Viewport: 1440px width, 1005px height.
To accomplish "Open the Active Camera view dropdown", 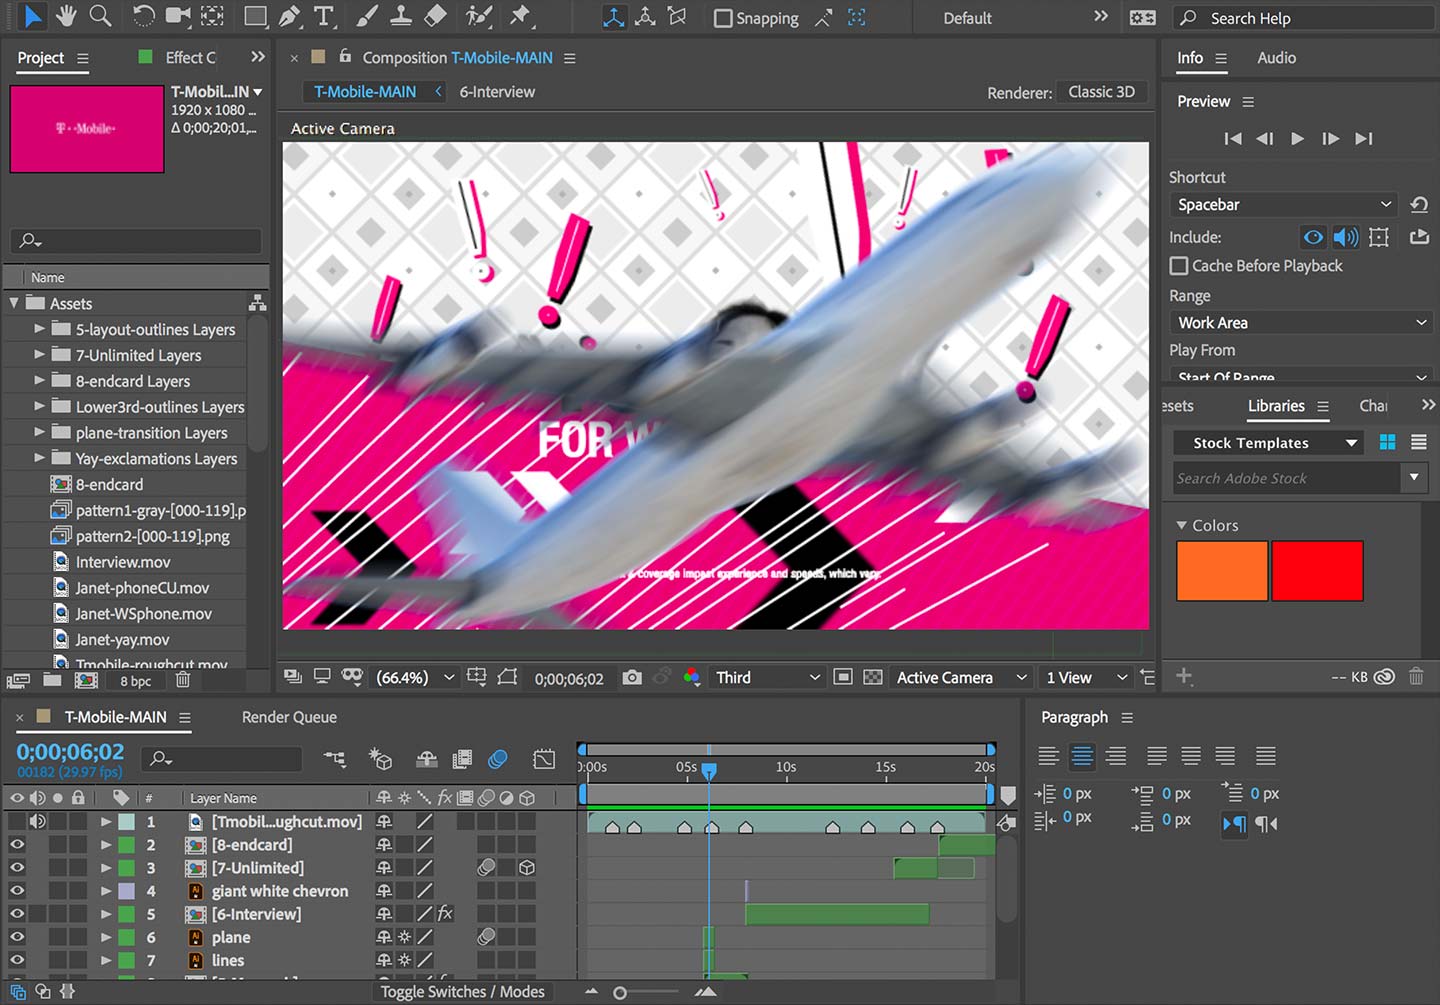I will 960,678.
